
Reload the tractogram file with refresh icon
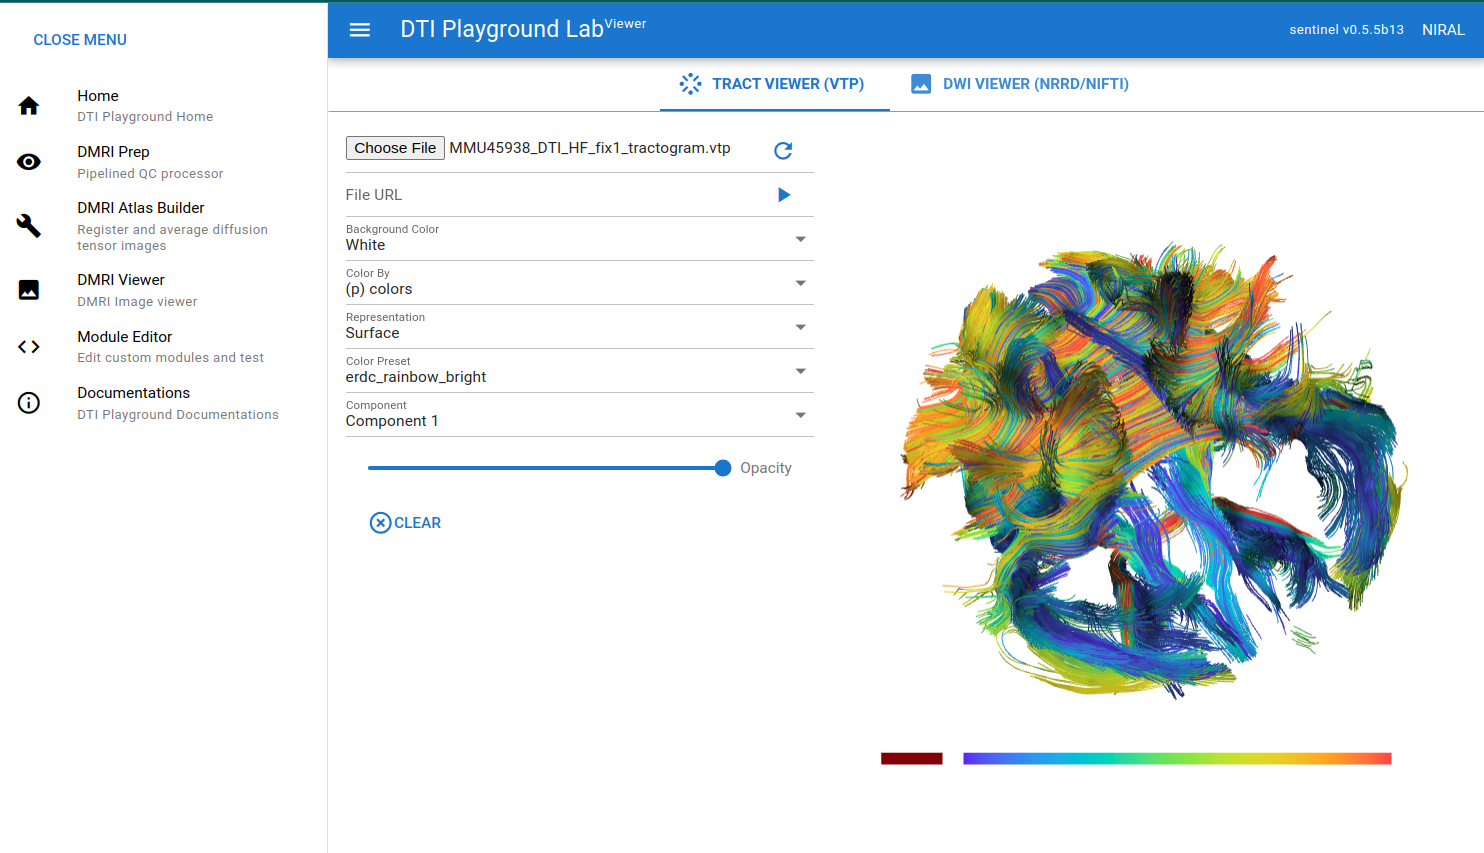(783, 150)
